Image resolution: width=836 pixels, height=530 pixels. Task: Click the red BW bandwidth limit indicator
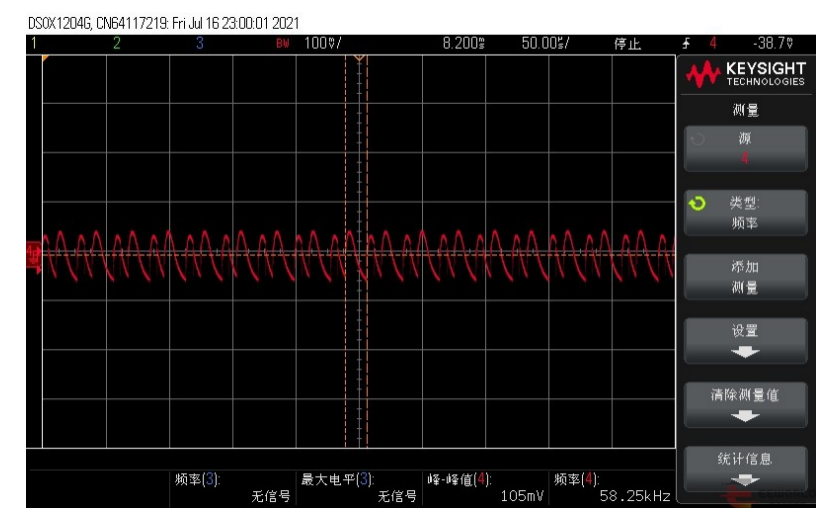point(283,44)
